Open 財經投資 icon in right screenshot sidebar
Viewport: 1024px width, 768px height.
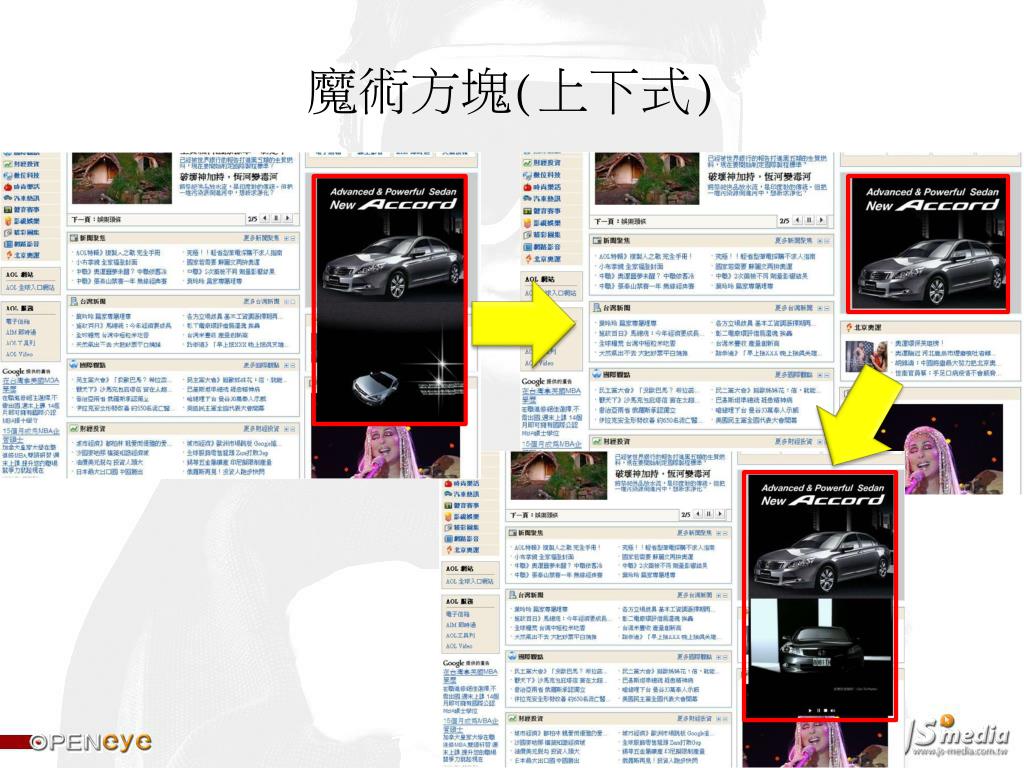527,163
